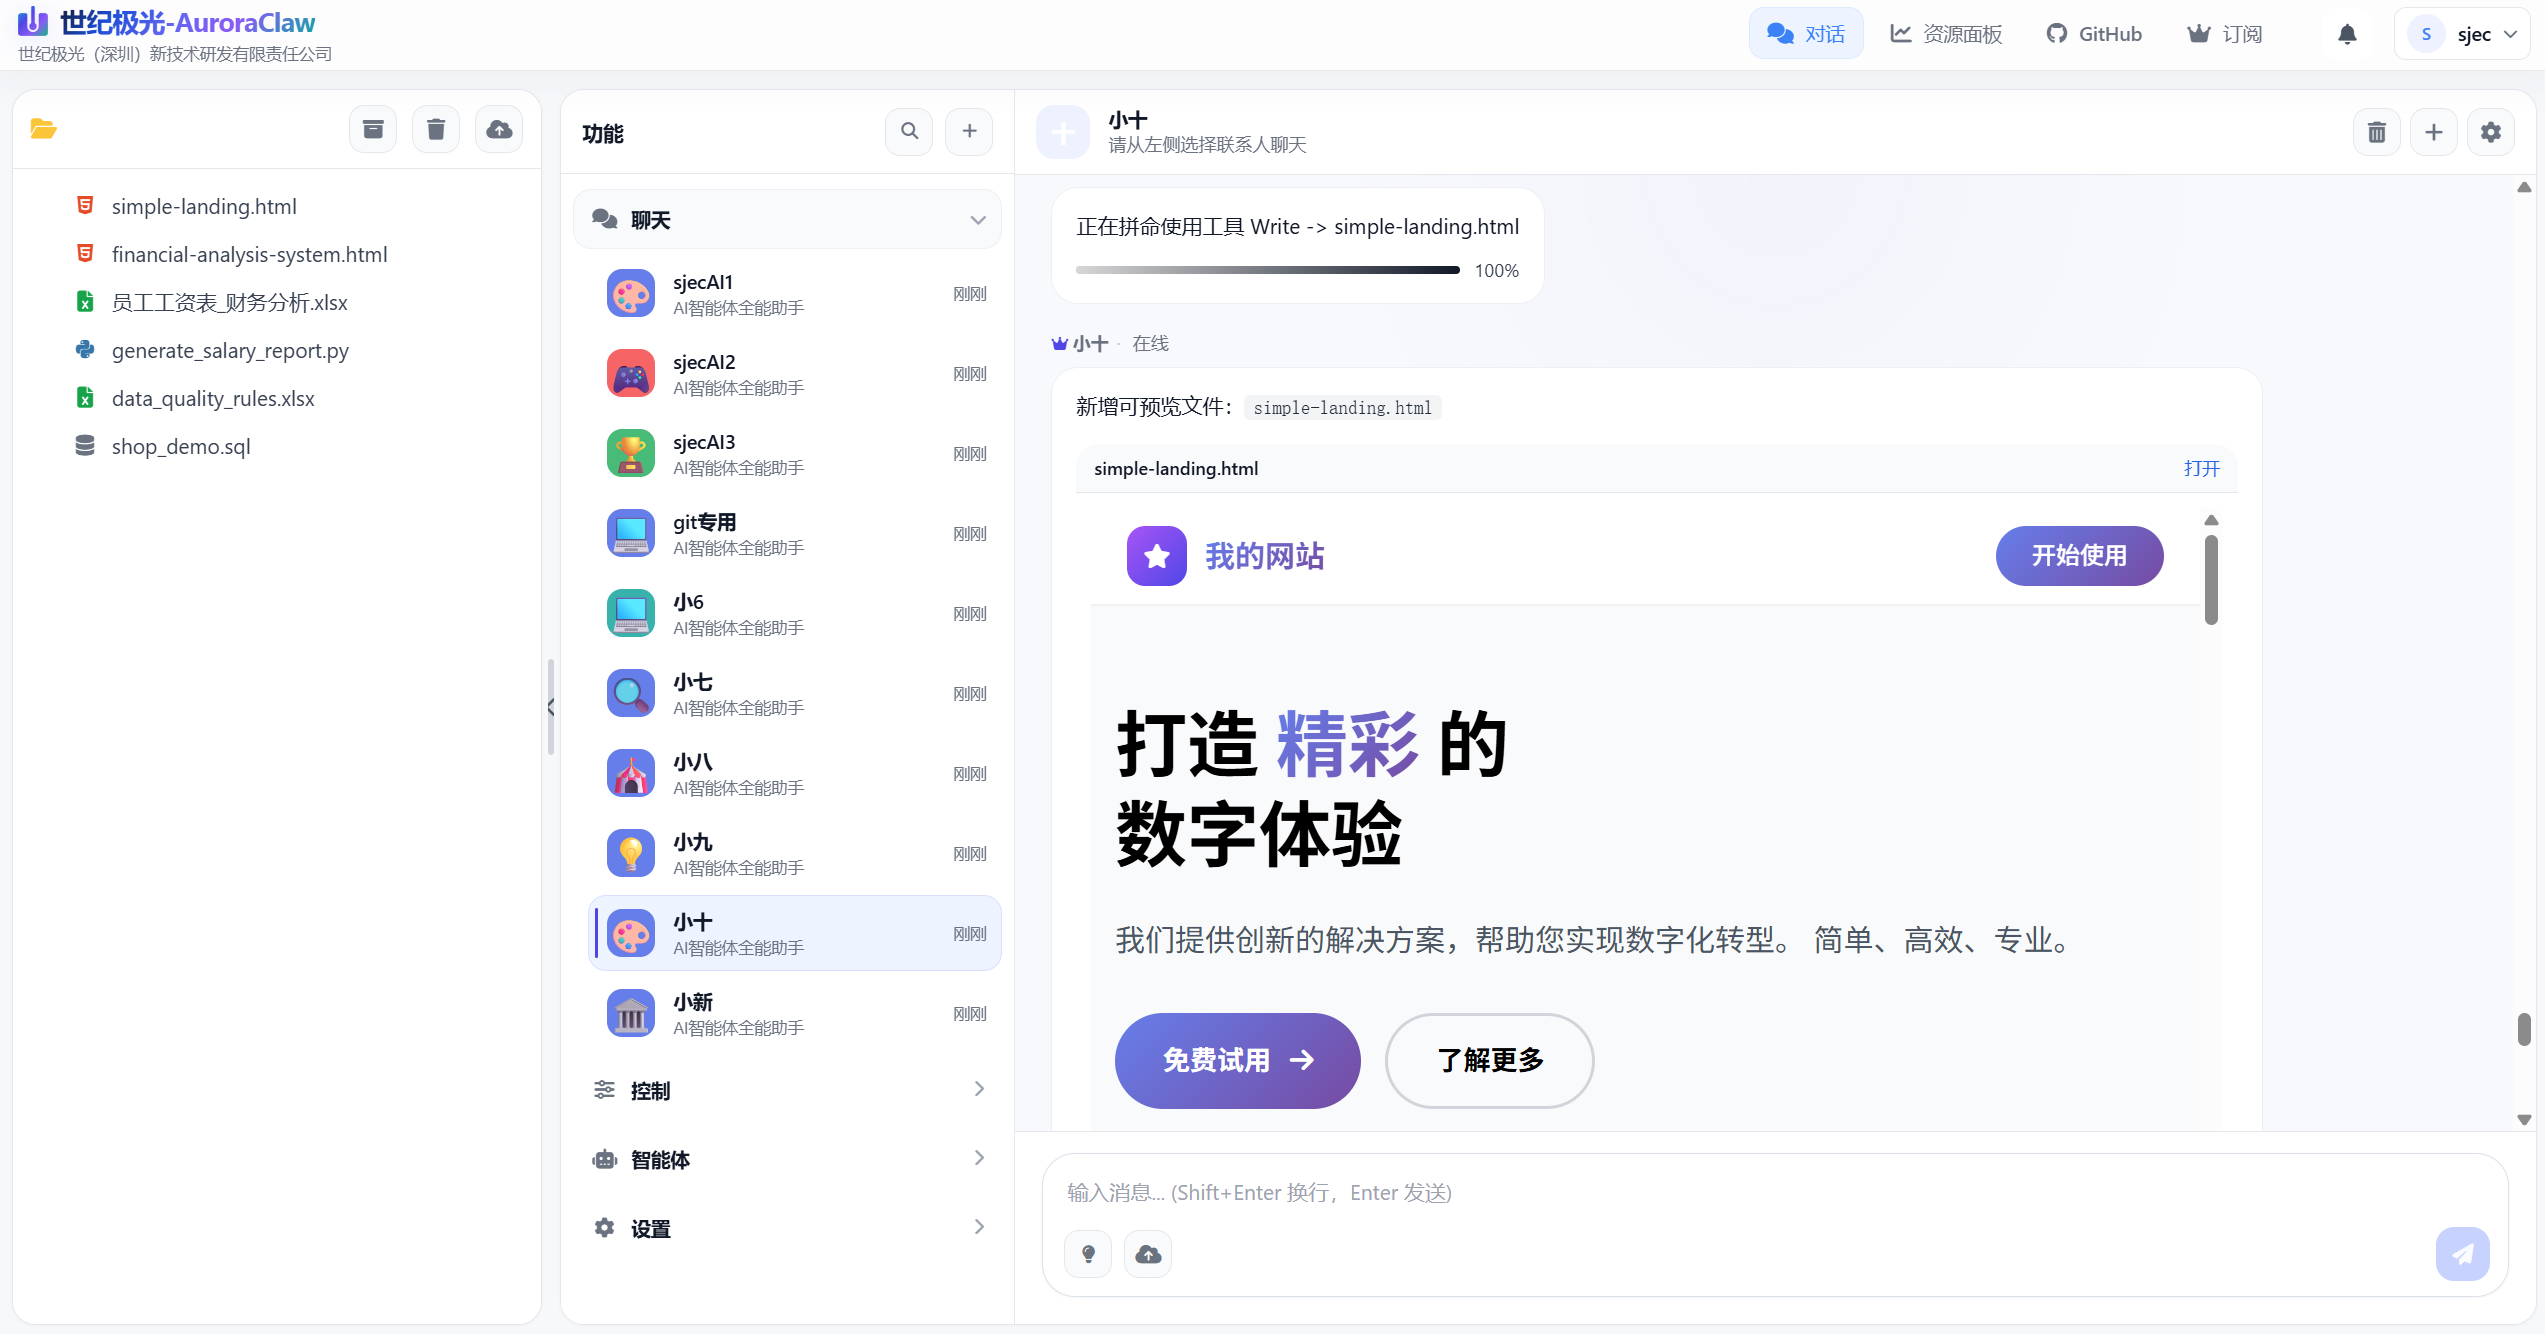Click the cloud upload icon in files panel
2545x1334 pixels.
(499, 129)
